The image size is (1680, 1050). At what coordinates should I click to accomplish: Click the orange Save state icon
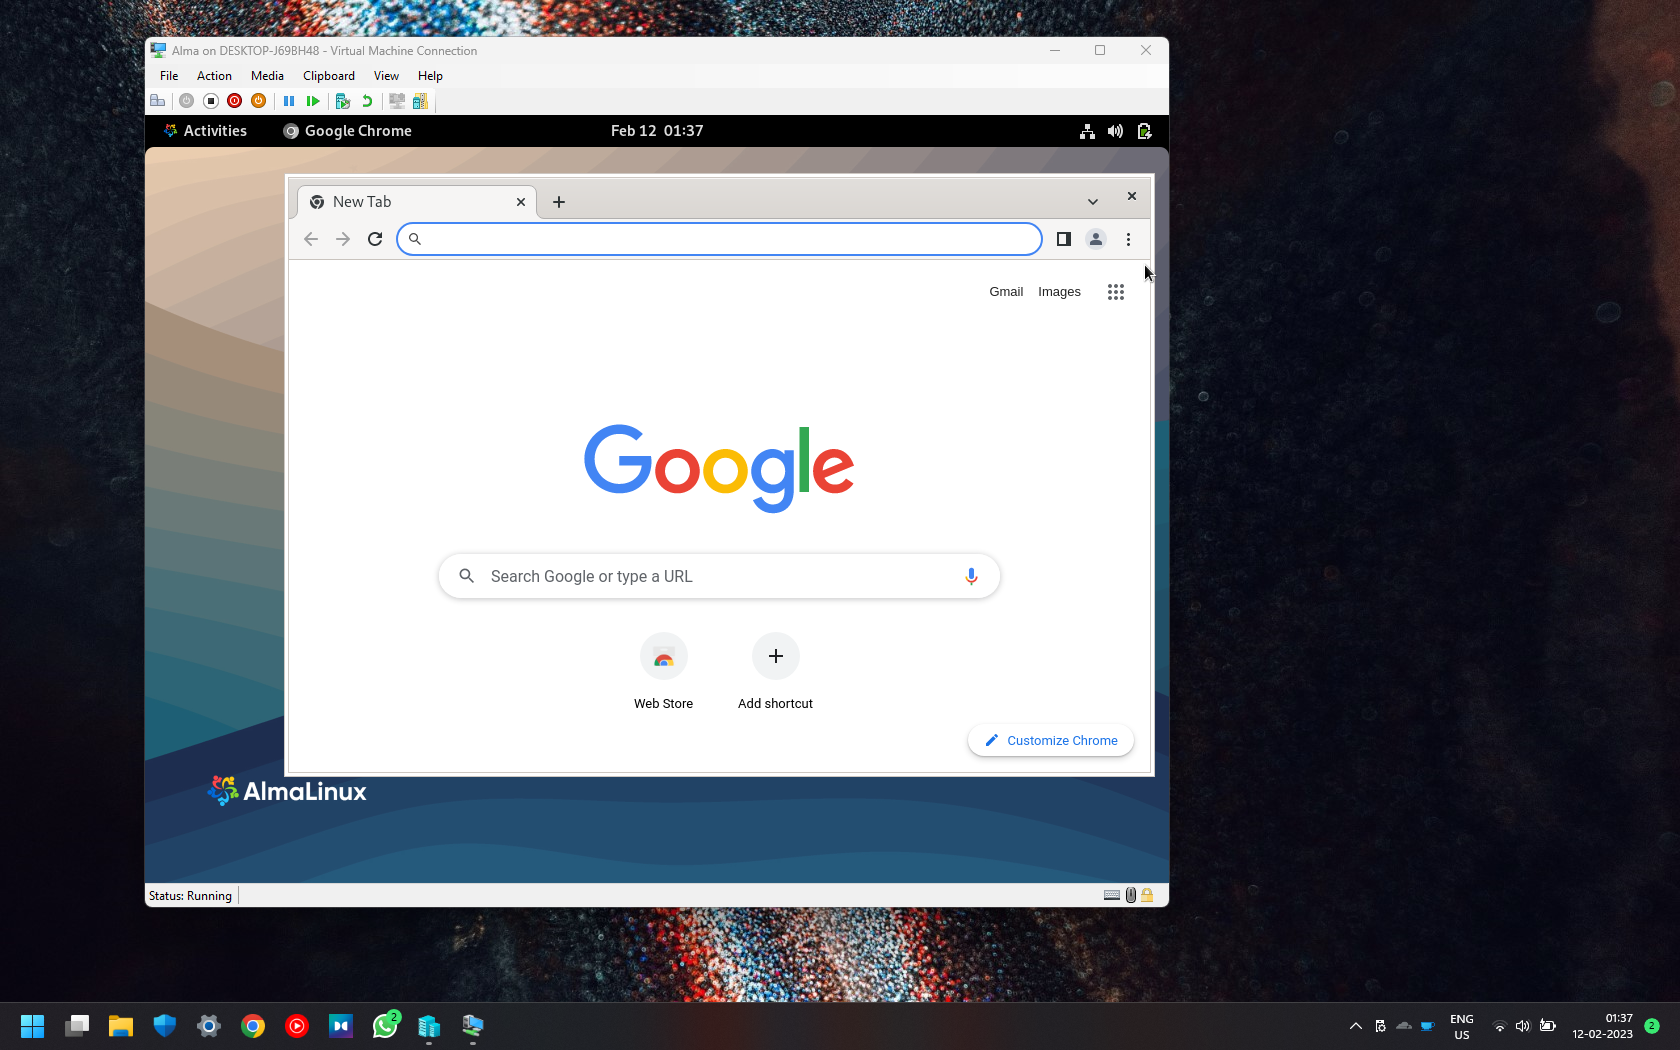point(259,101)
